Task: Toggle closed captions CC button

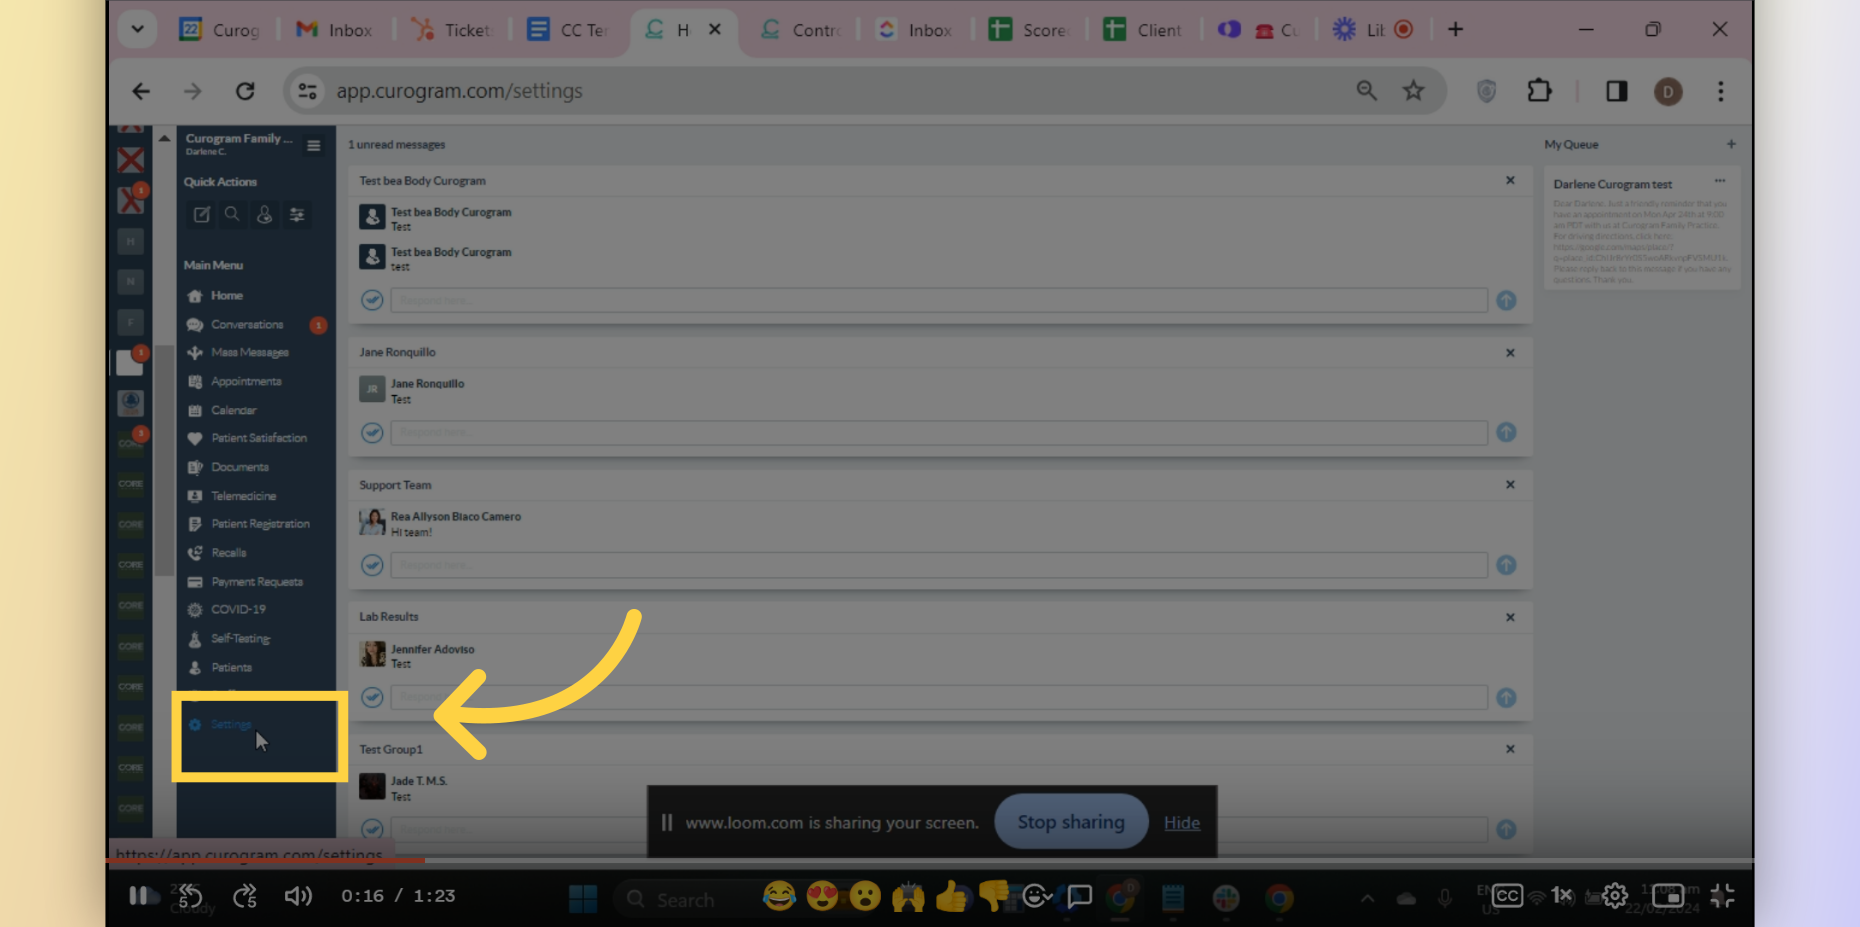Action: (1507, 895)
